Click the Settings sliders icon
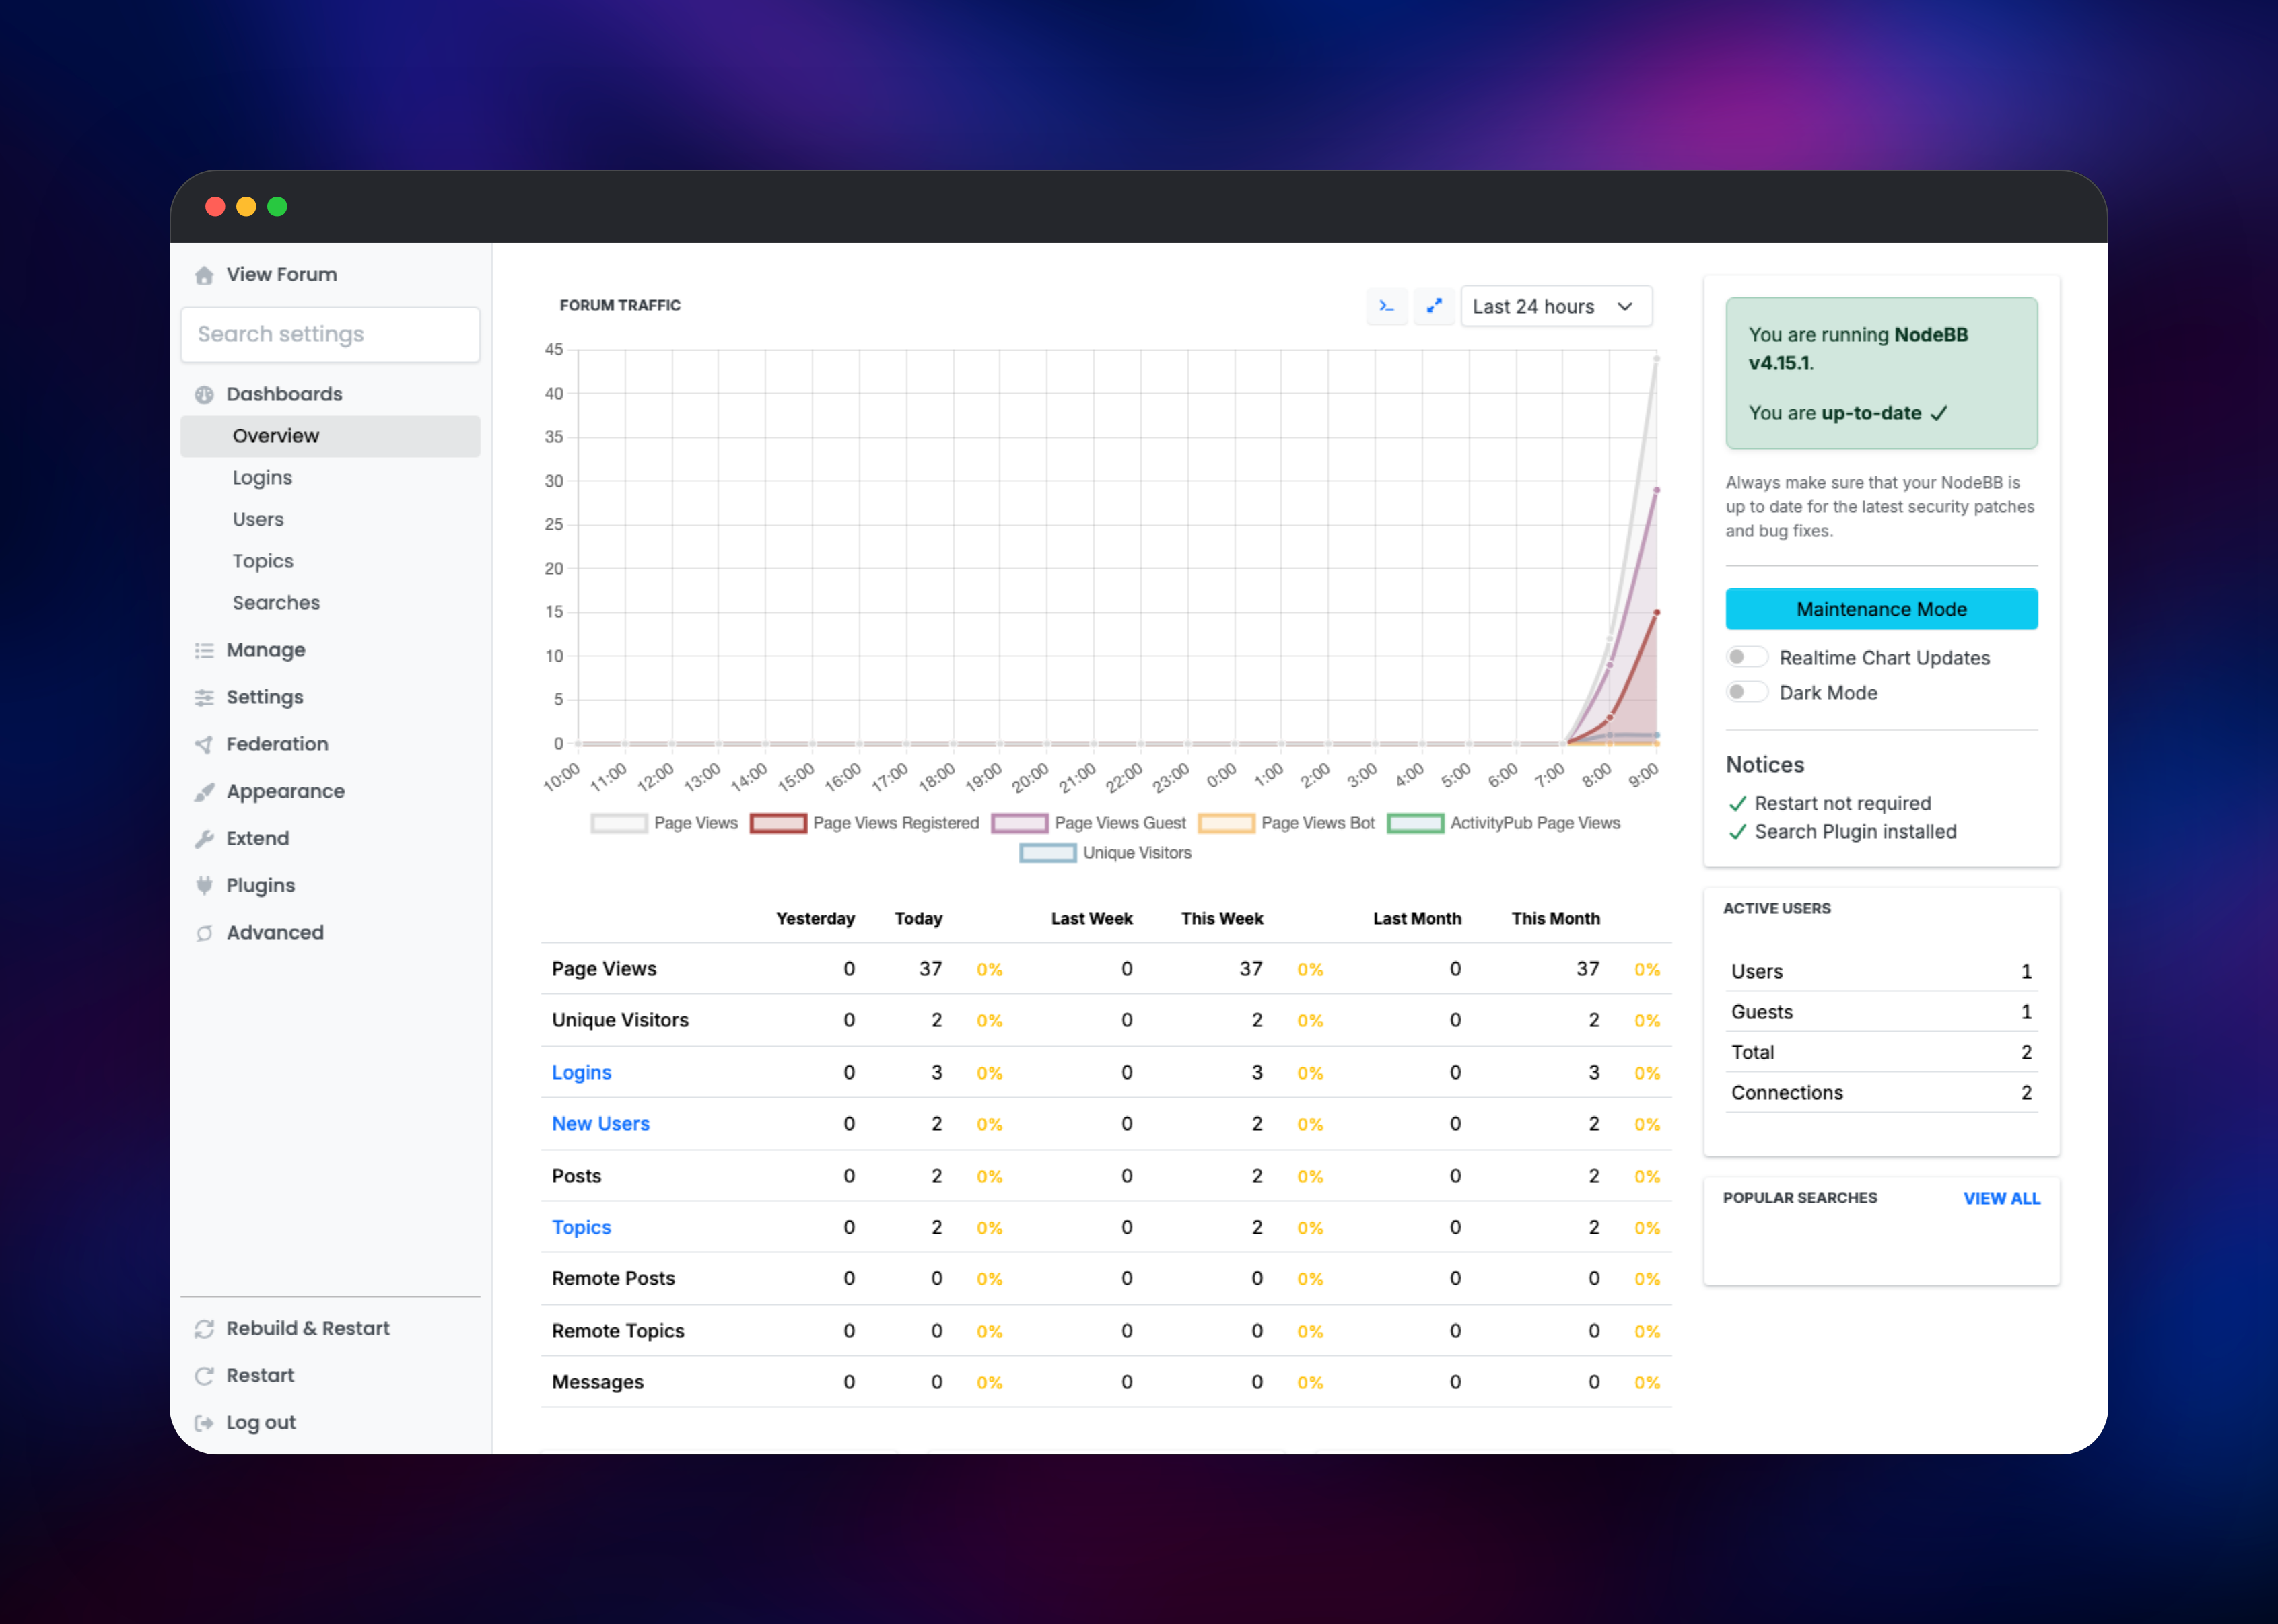 click(204, 698)
